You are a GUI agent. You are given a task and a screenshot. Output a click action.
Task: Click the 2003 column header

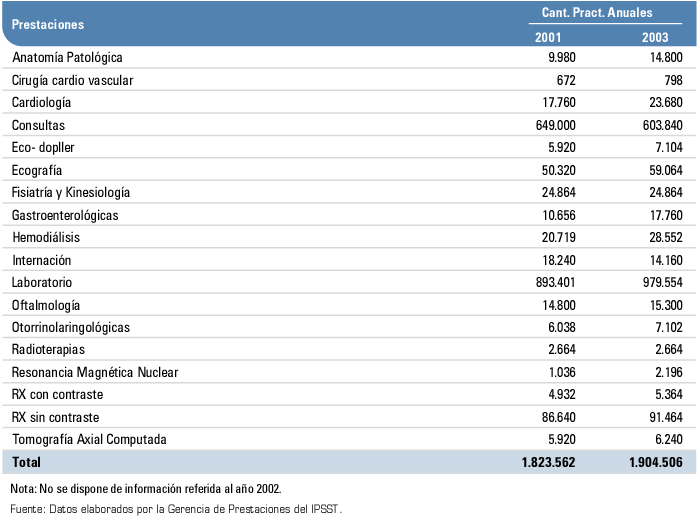(x=656, y=37)
